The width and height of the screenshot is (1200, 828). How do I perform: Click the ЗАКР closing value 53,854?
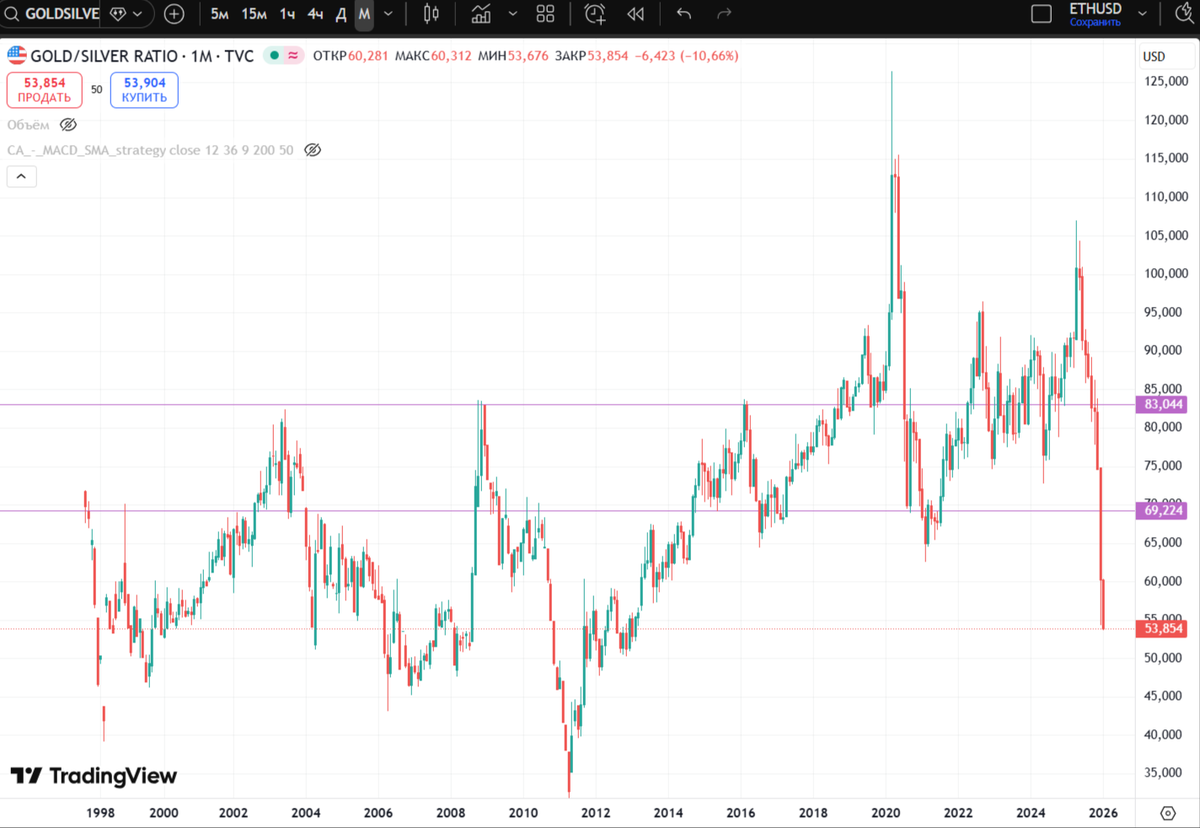point(608,56)
